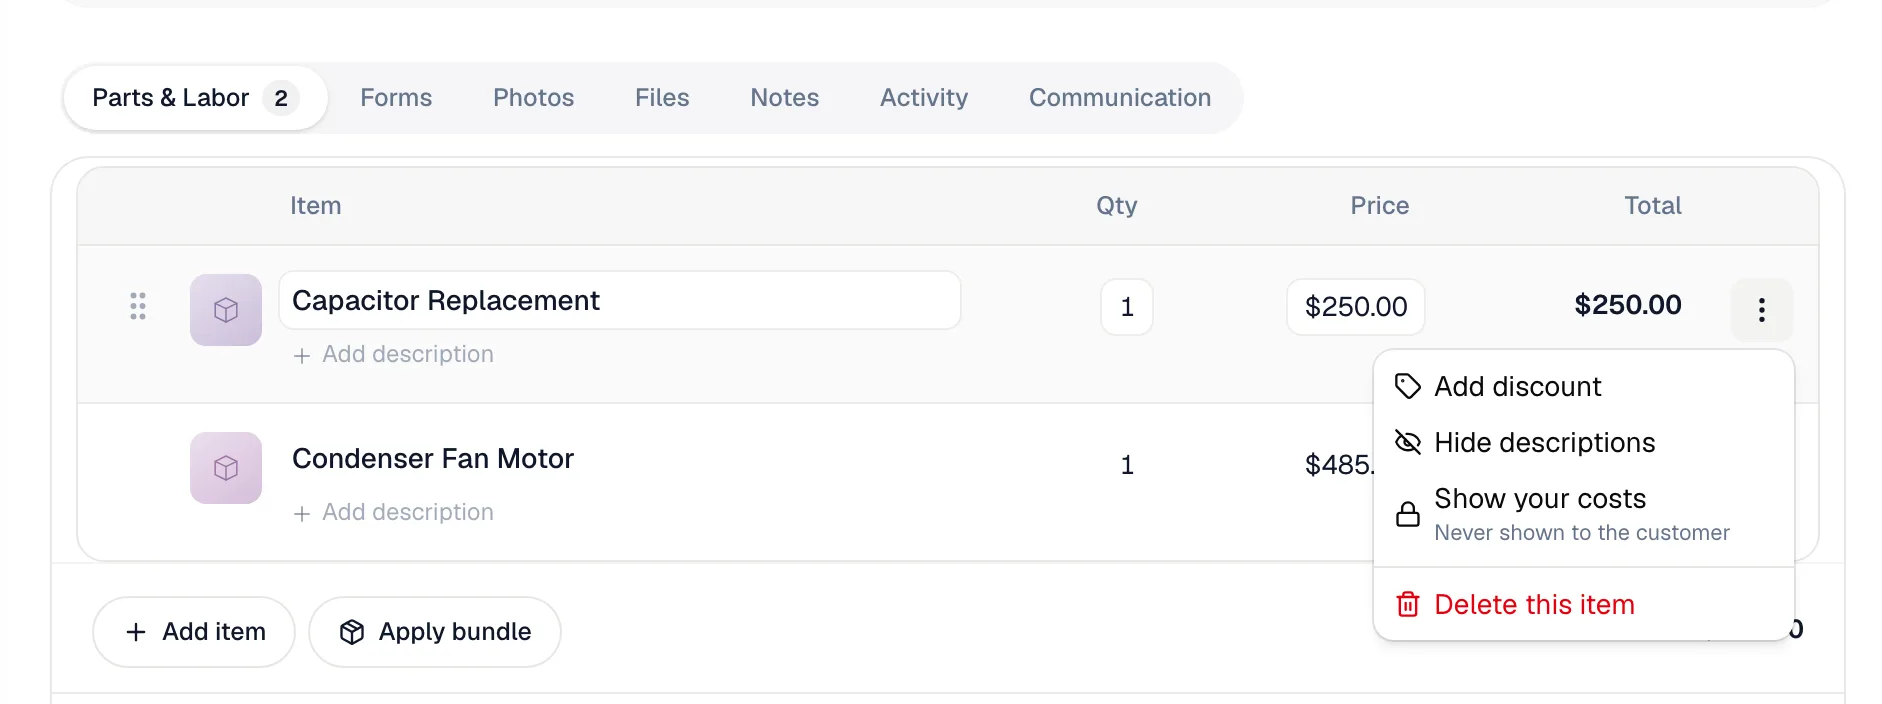Edit quantity field for Capacitor Replacement
Viewport: 1882px width, 704px height.
click(1127, 307)
